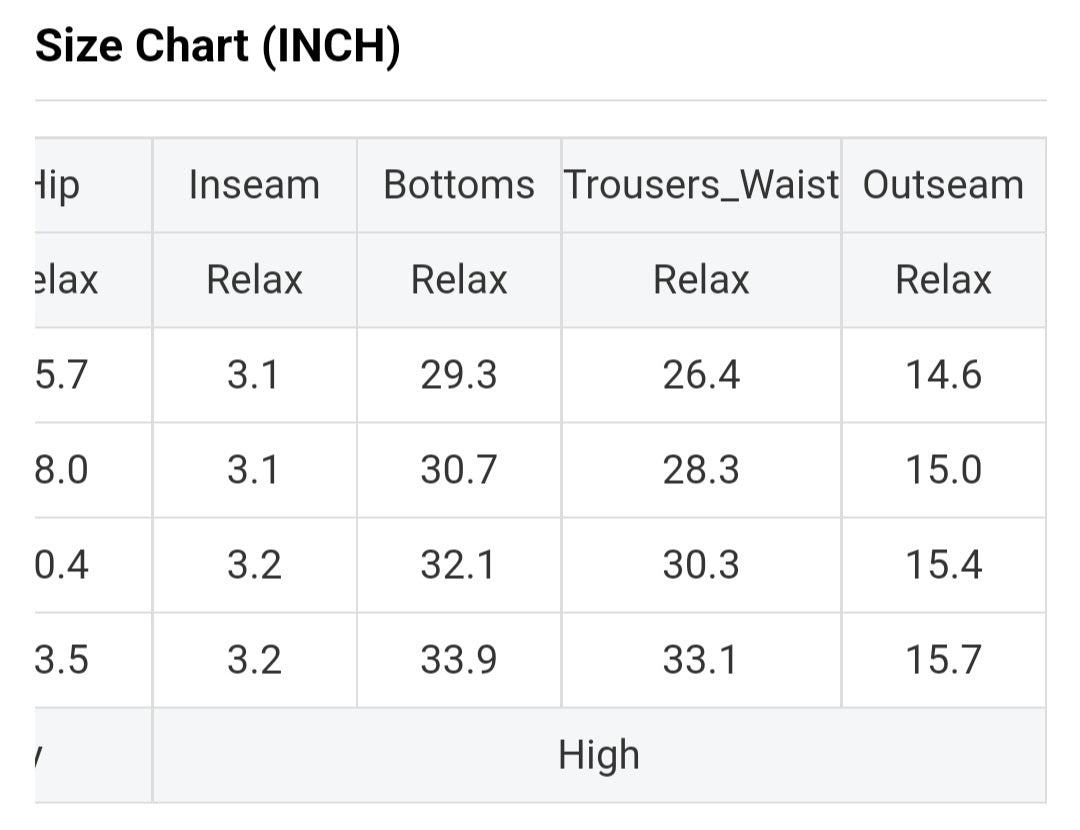Select the Outseam value 14.6
The width and height of the screenshot is (1080, 830).
pos(943,375)
